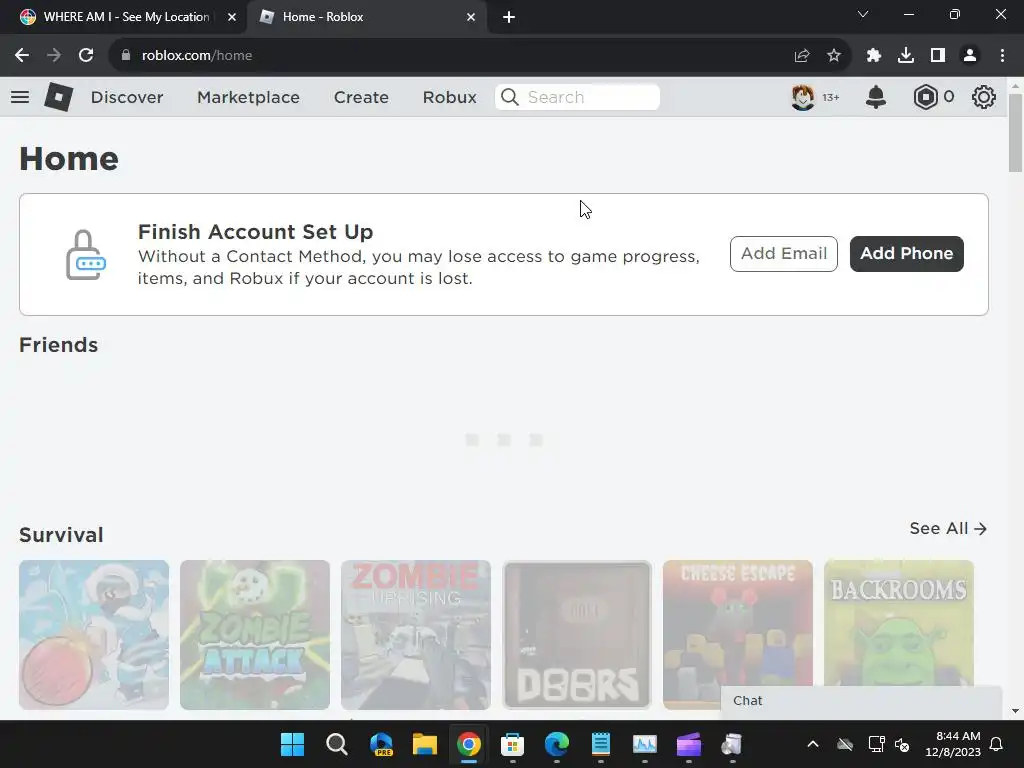Open Microsoft Store from taskbar
1024x768 pixels.
[513, 744]
